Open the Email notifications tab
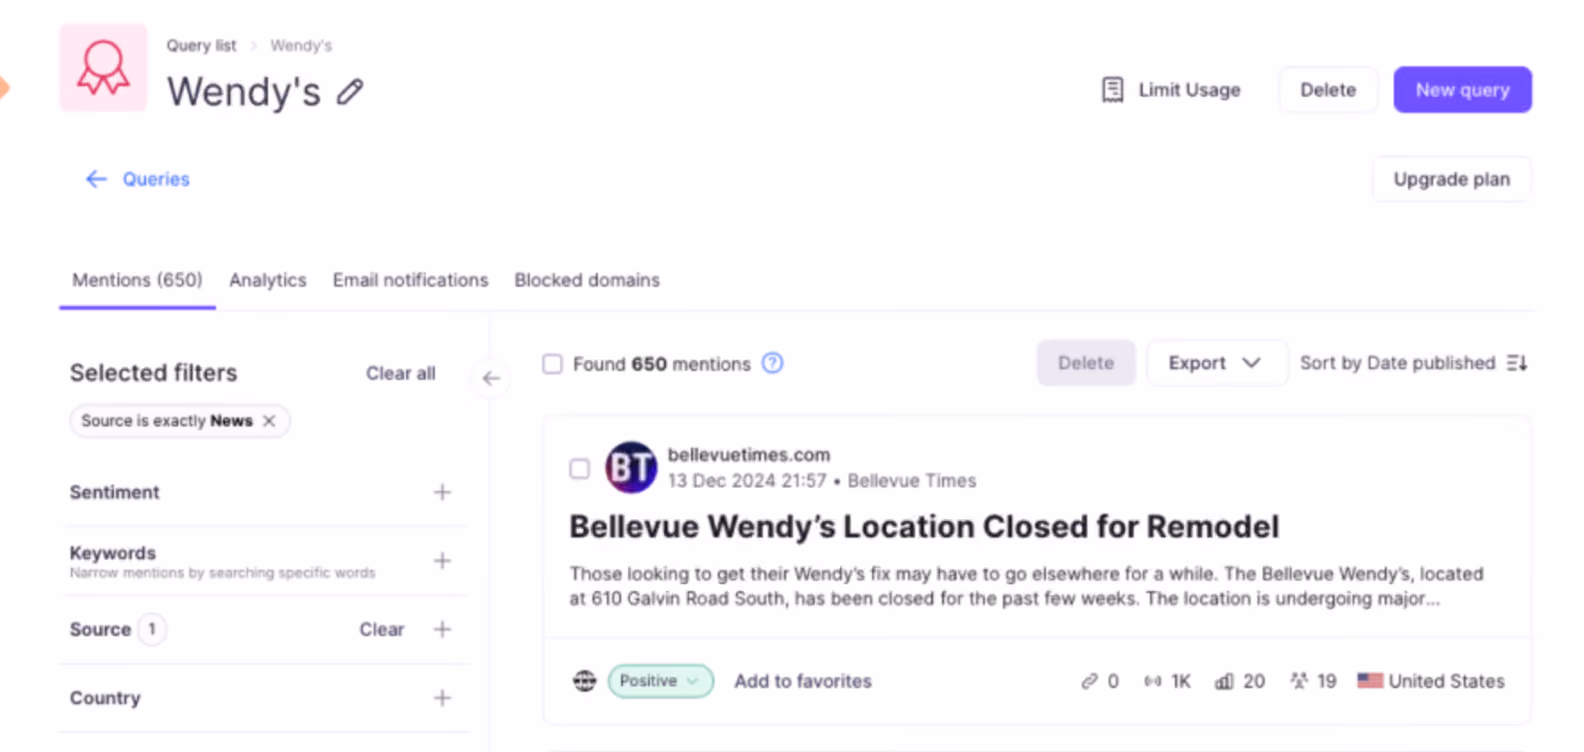Viewport: 1584px width, 752px height. click(x=411, y=280)
